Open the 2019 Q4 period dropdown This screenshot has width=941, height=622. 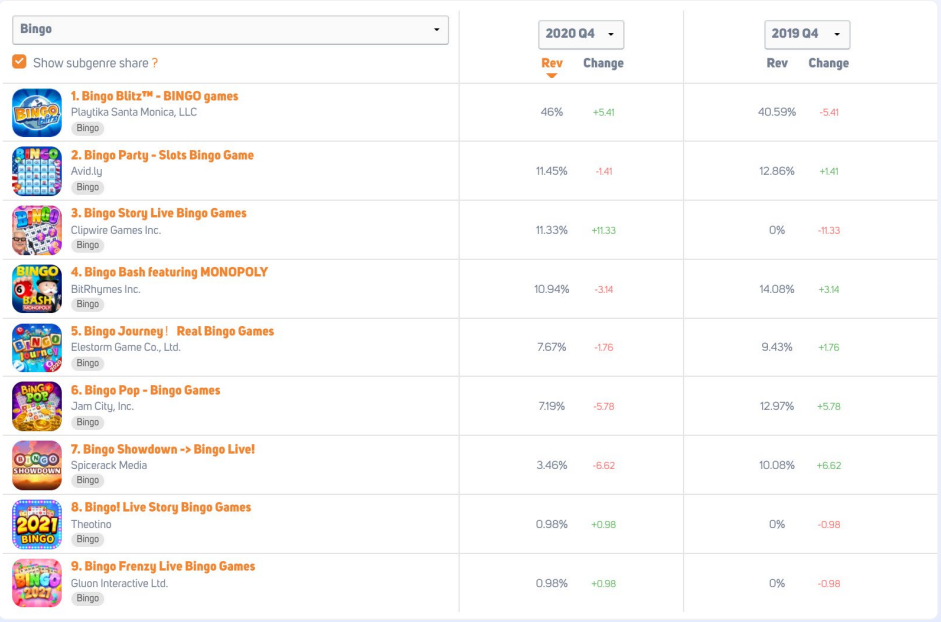click(x=807, y=34)
